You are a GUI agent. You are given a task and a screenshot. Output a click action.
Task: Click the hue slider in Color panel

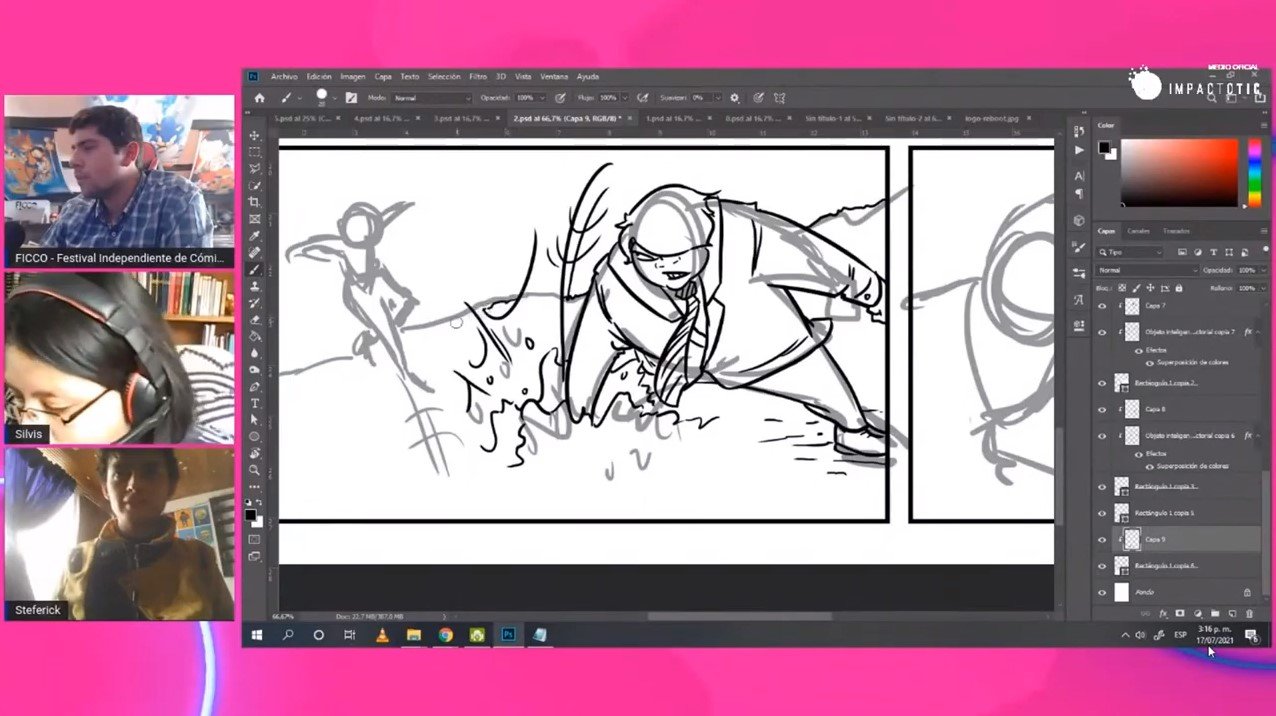[1255, 173]
